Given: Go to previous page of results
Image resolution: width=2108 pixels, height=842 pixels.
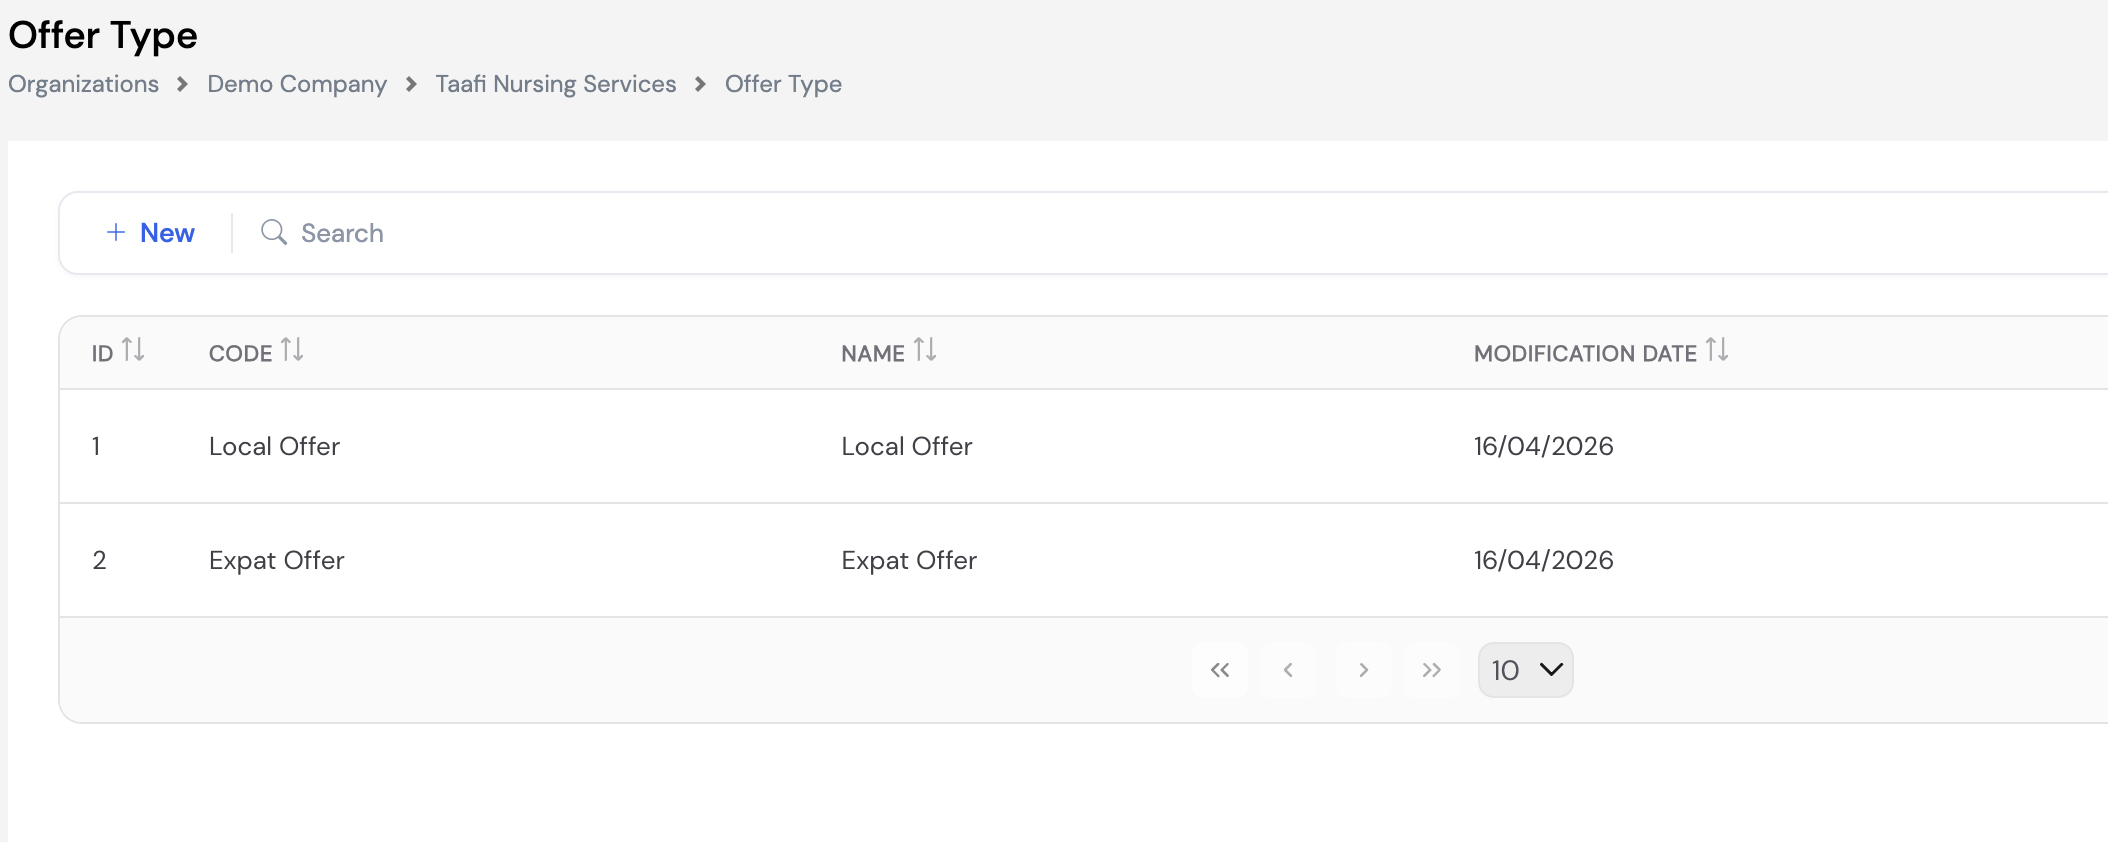Looking at the screenshot, I should click(1288, 670).
